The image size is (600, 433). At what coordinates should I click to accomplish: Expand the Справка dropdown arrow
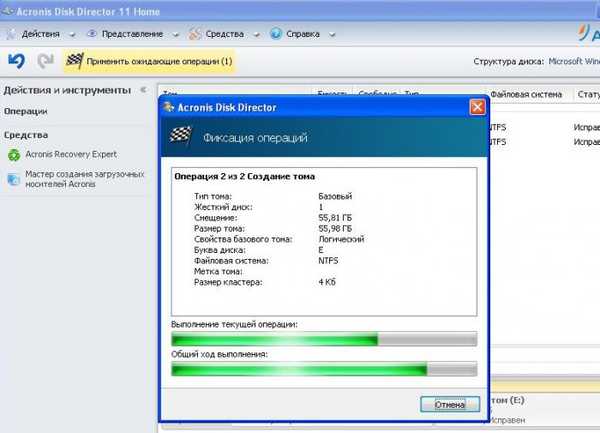click(332, 35)
